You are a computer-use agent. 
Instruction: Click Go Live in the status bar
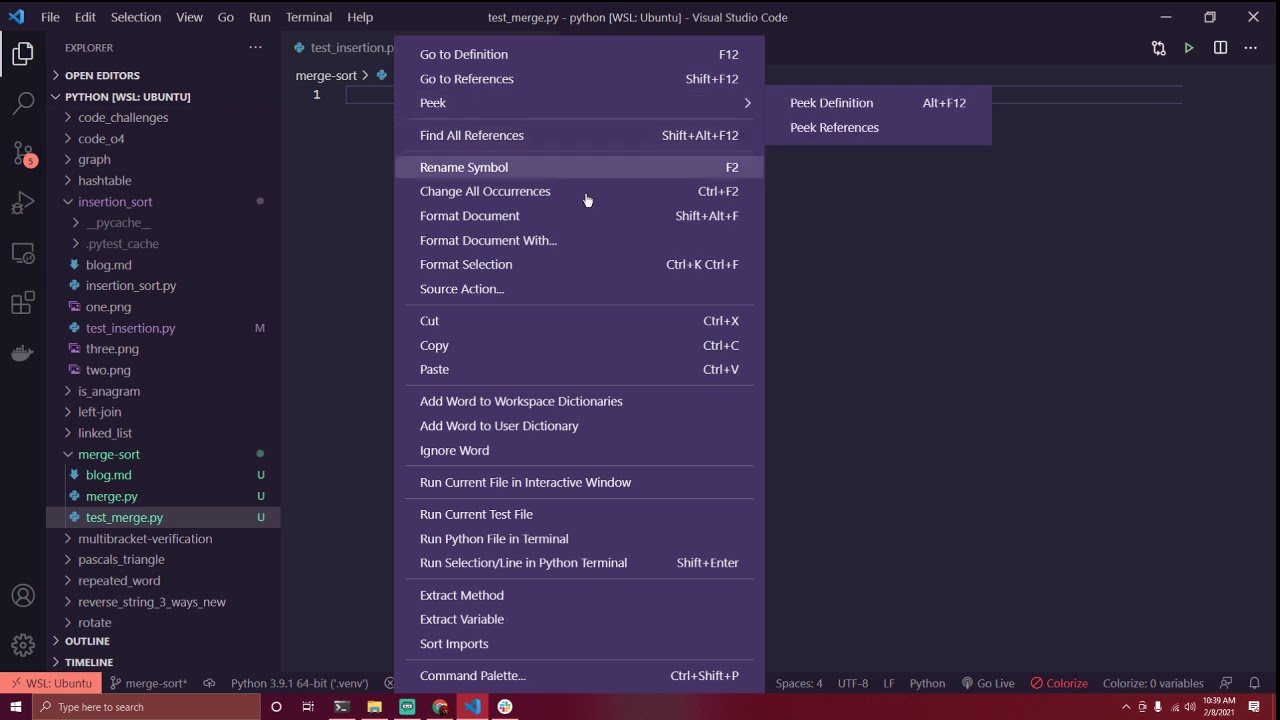[987, 683]
